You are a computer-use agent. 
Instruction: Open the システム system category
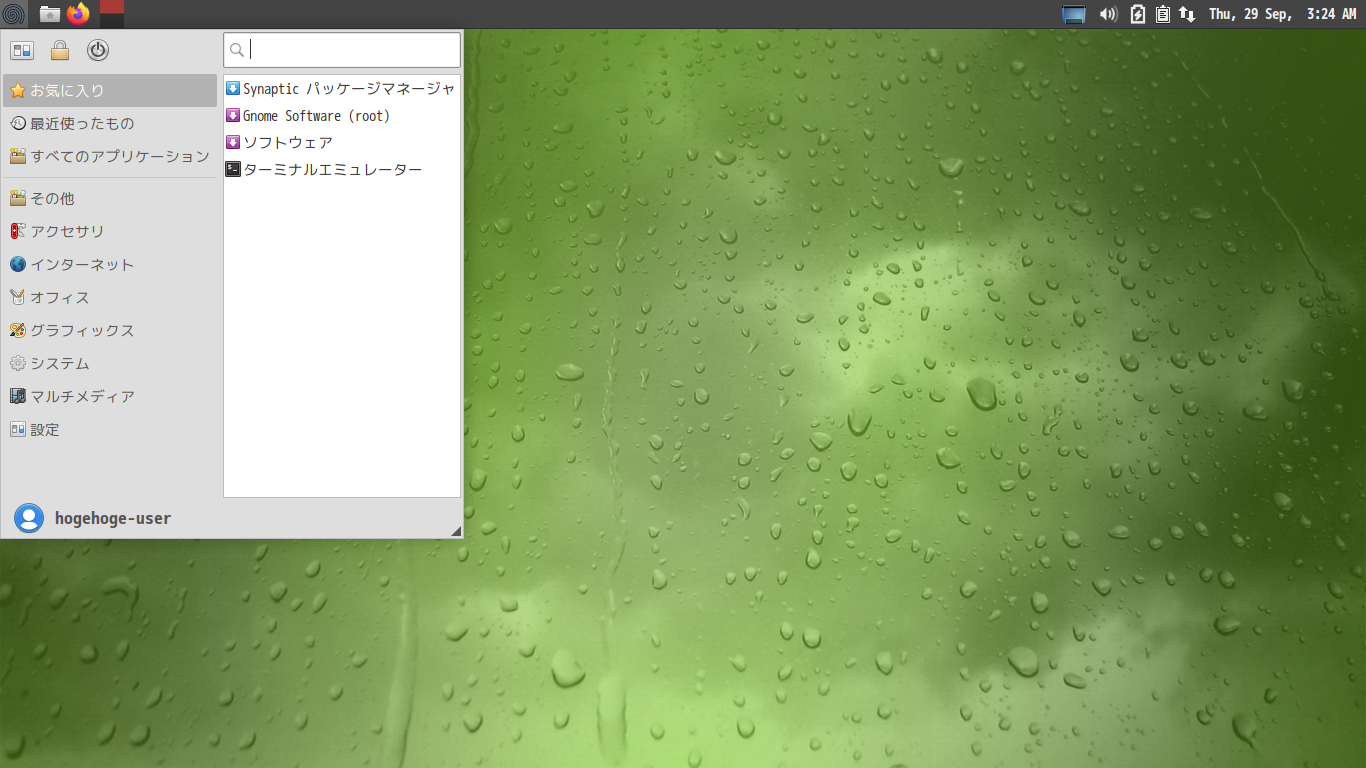(110, 363)
